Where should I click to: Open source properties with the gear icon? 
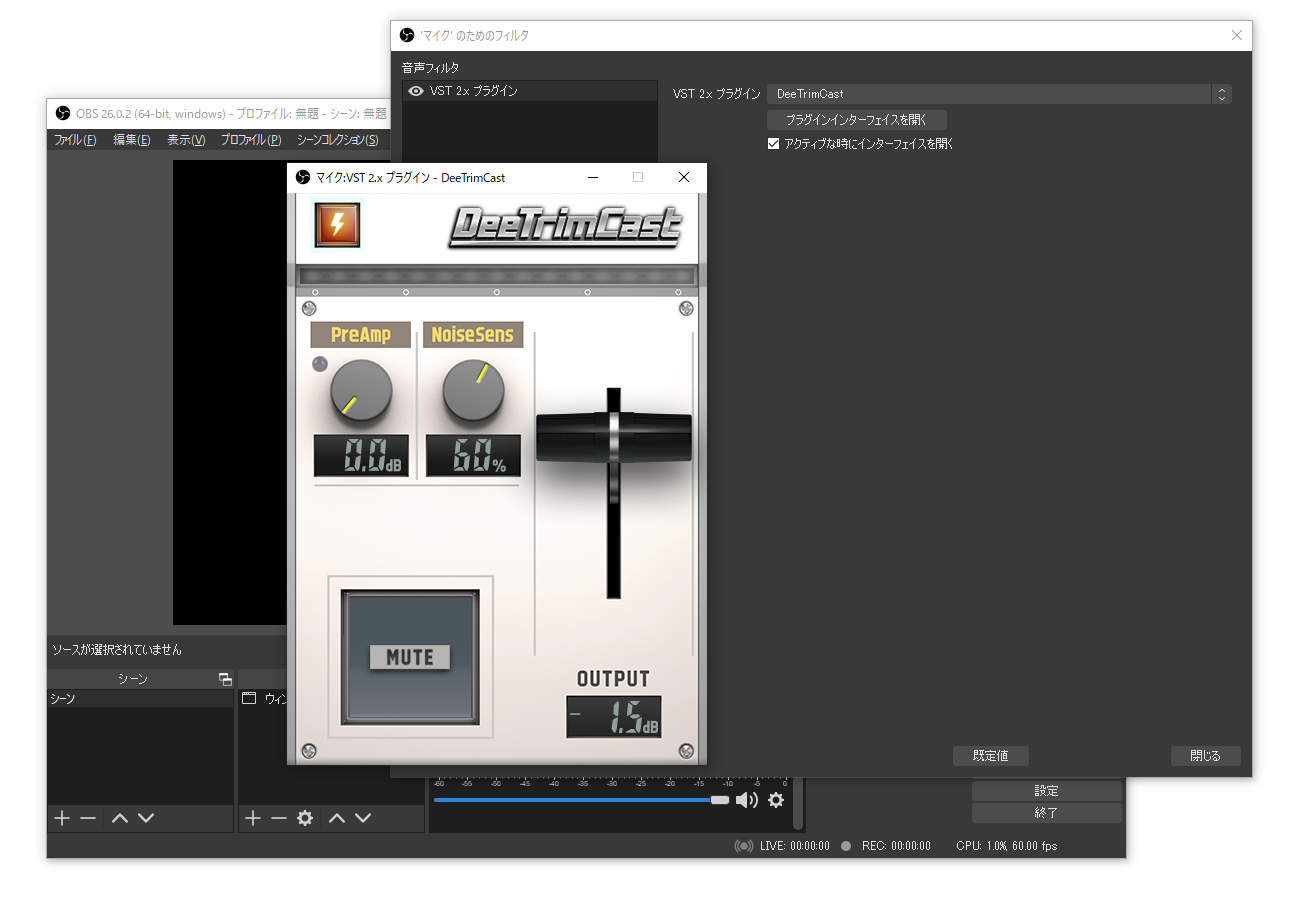coord(305,818)
